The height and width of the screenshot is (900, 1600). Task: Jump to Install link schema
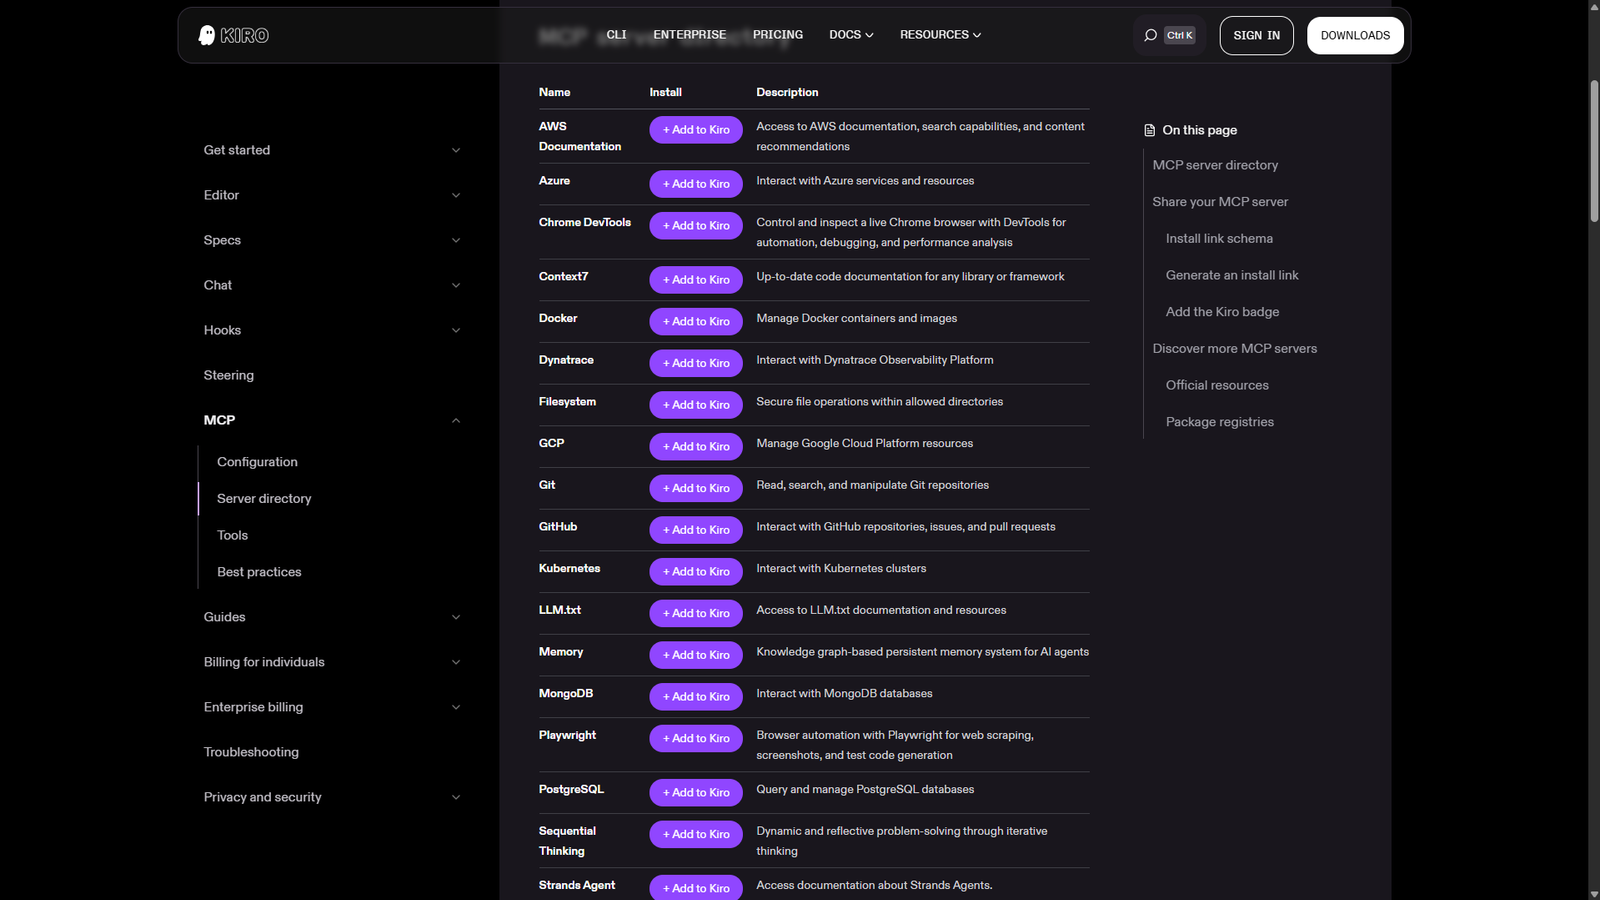pyautogui.click(x=1219, y=239)
